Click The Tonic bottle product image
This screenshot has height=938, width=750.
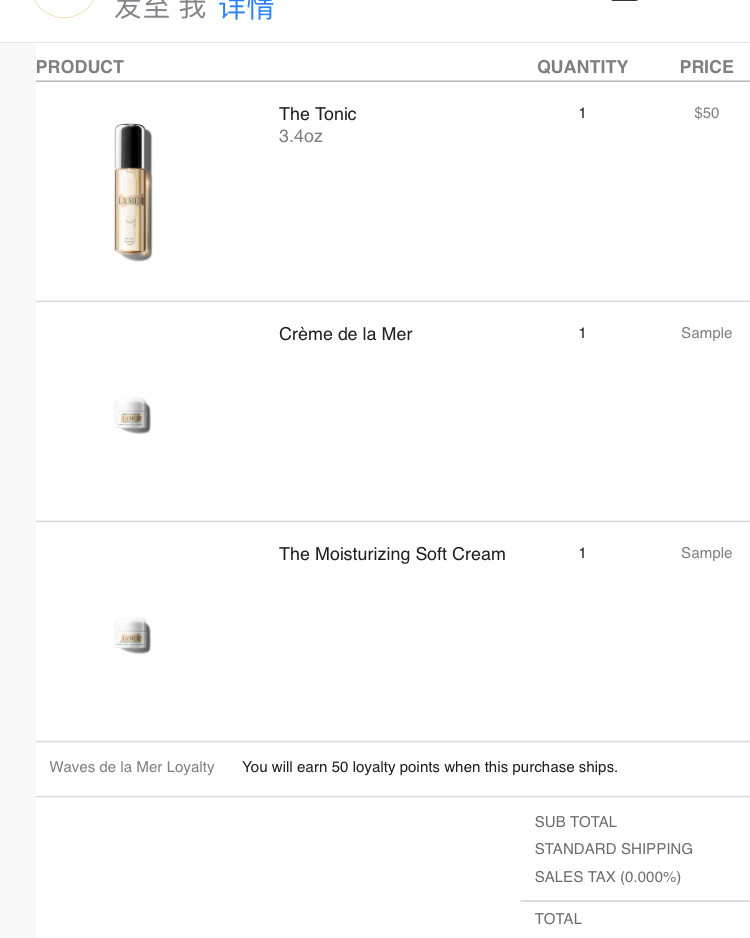coord(132,191)
